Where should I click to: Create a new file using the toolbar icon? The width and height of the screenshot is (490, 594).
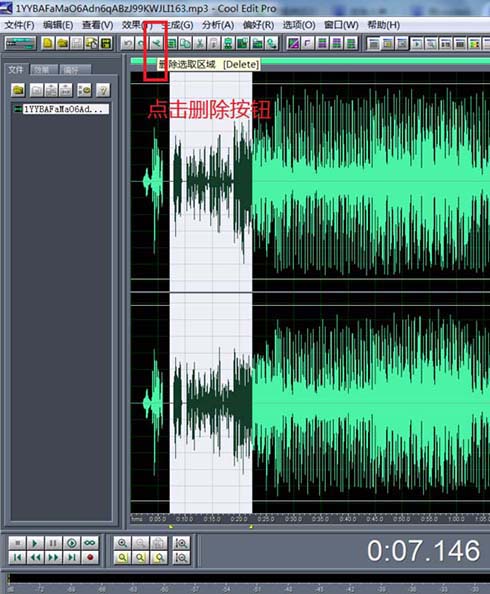coord(48,43)
